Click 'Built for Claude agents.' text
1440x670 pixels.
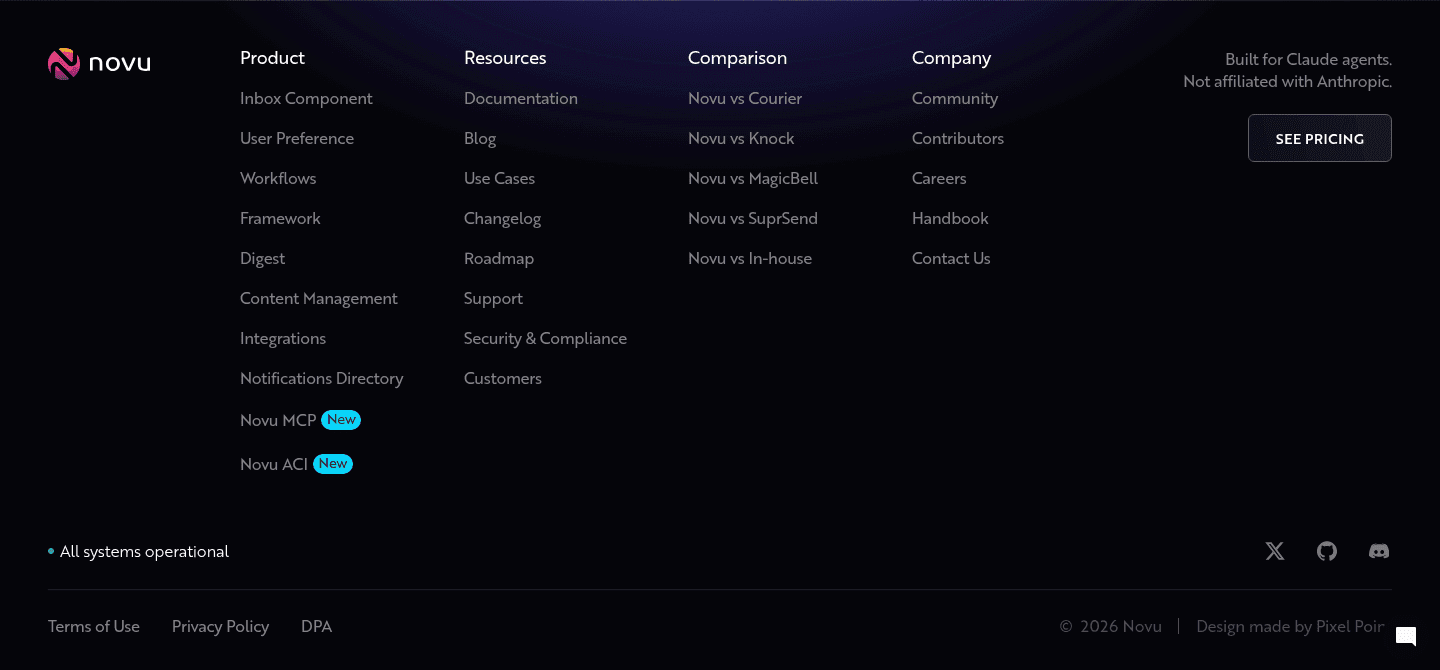(x=1308, y=59)
